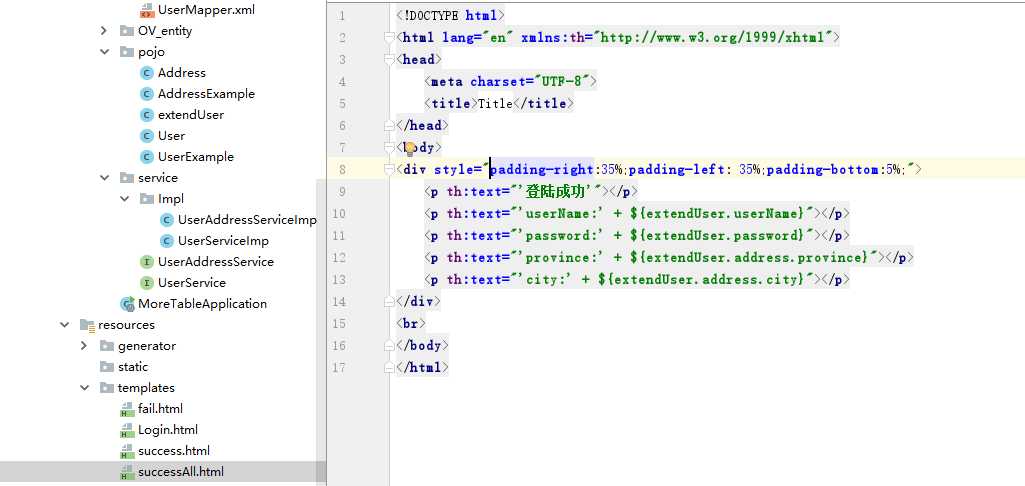
Task: Click the Impl folder icon
Action: coord(147,198)
